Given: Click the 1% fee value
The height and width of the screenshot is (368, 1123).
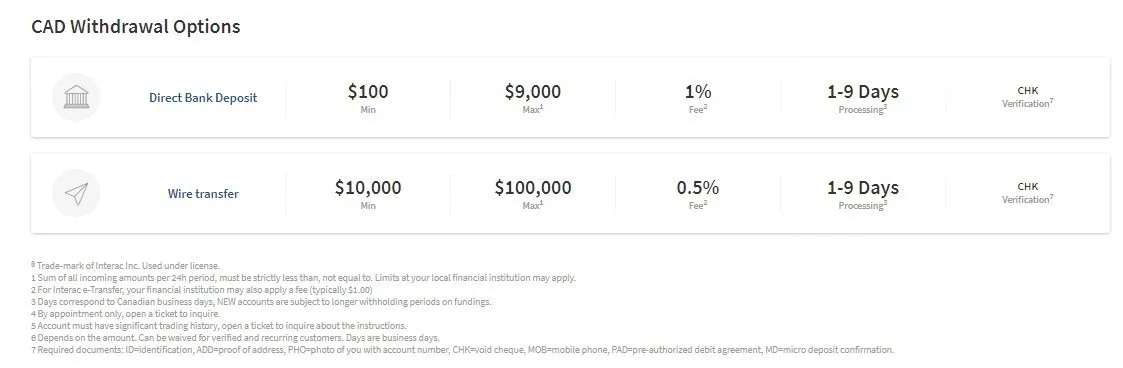Looking at the screenshot, I should point(698,92).
